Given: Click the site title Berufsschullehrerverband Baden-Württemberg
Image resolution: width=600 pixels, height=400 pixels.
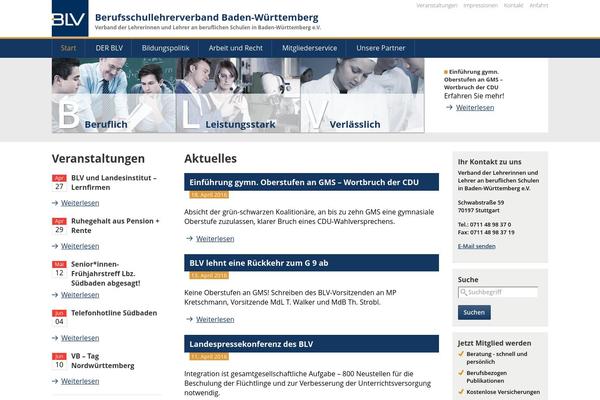Looking at the screenshot, I should click(x=207, y=18).
